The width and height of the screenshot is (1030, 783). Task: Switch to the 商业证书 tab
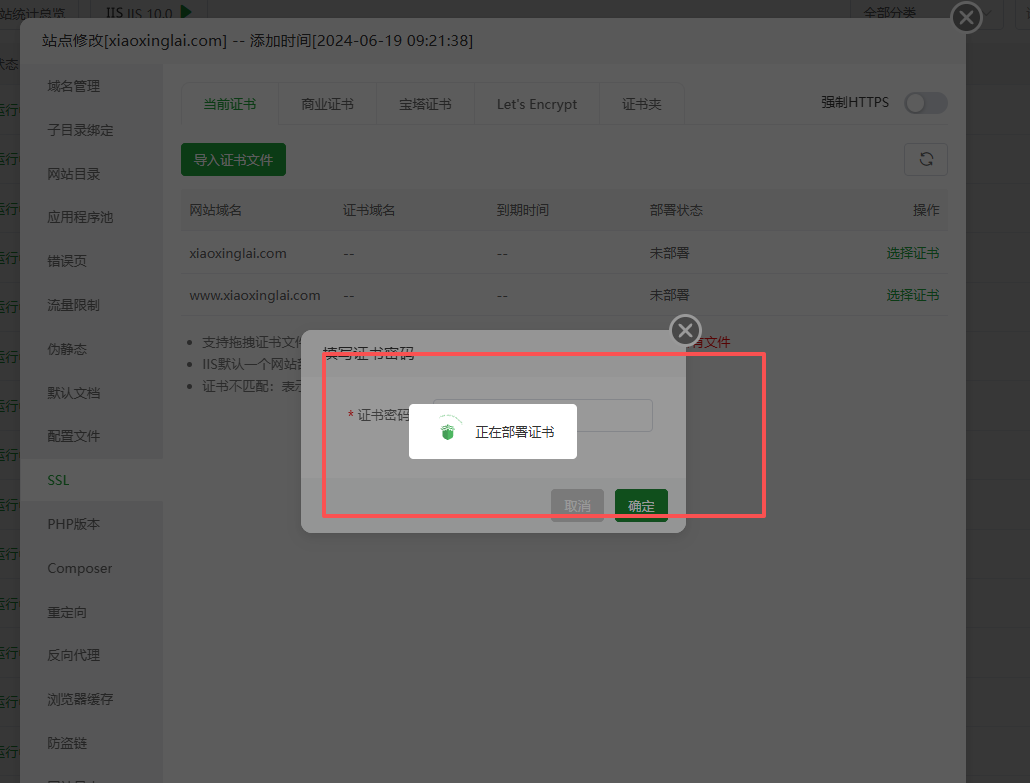click(x=327, y=104)
